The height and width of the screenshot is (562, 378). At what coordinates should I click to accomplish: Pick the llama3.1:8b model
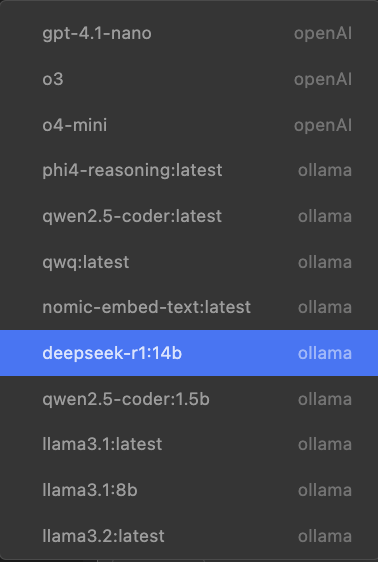click(189, 490)
